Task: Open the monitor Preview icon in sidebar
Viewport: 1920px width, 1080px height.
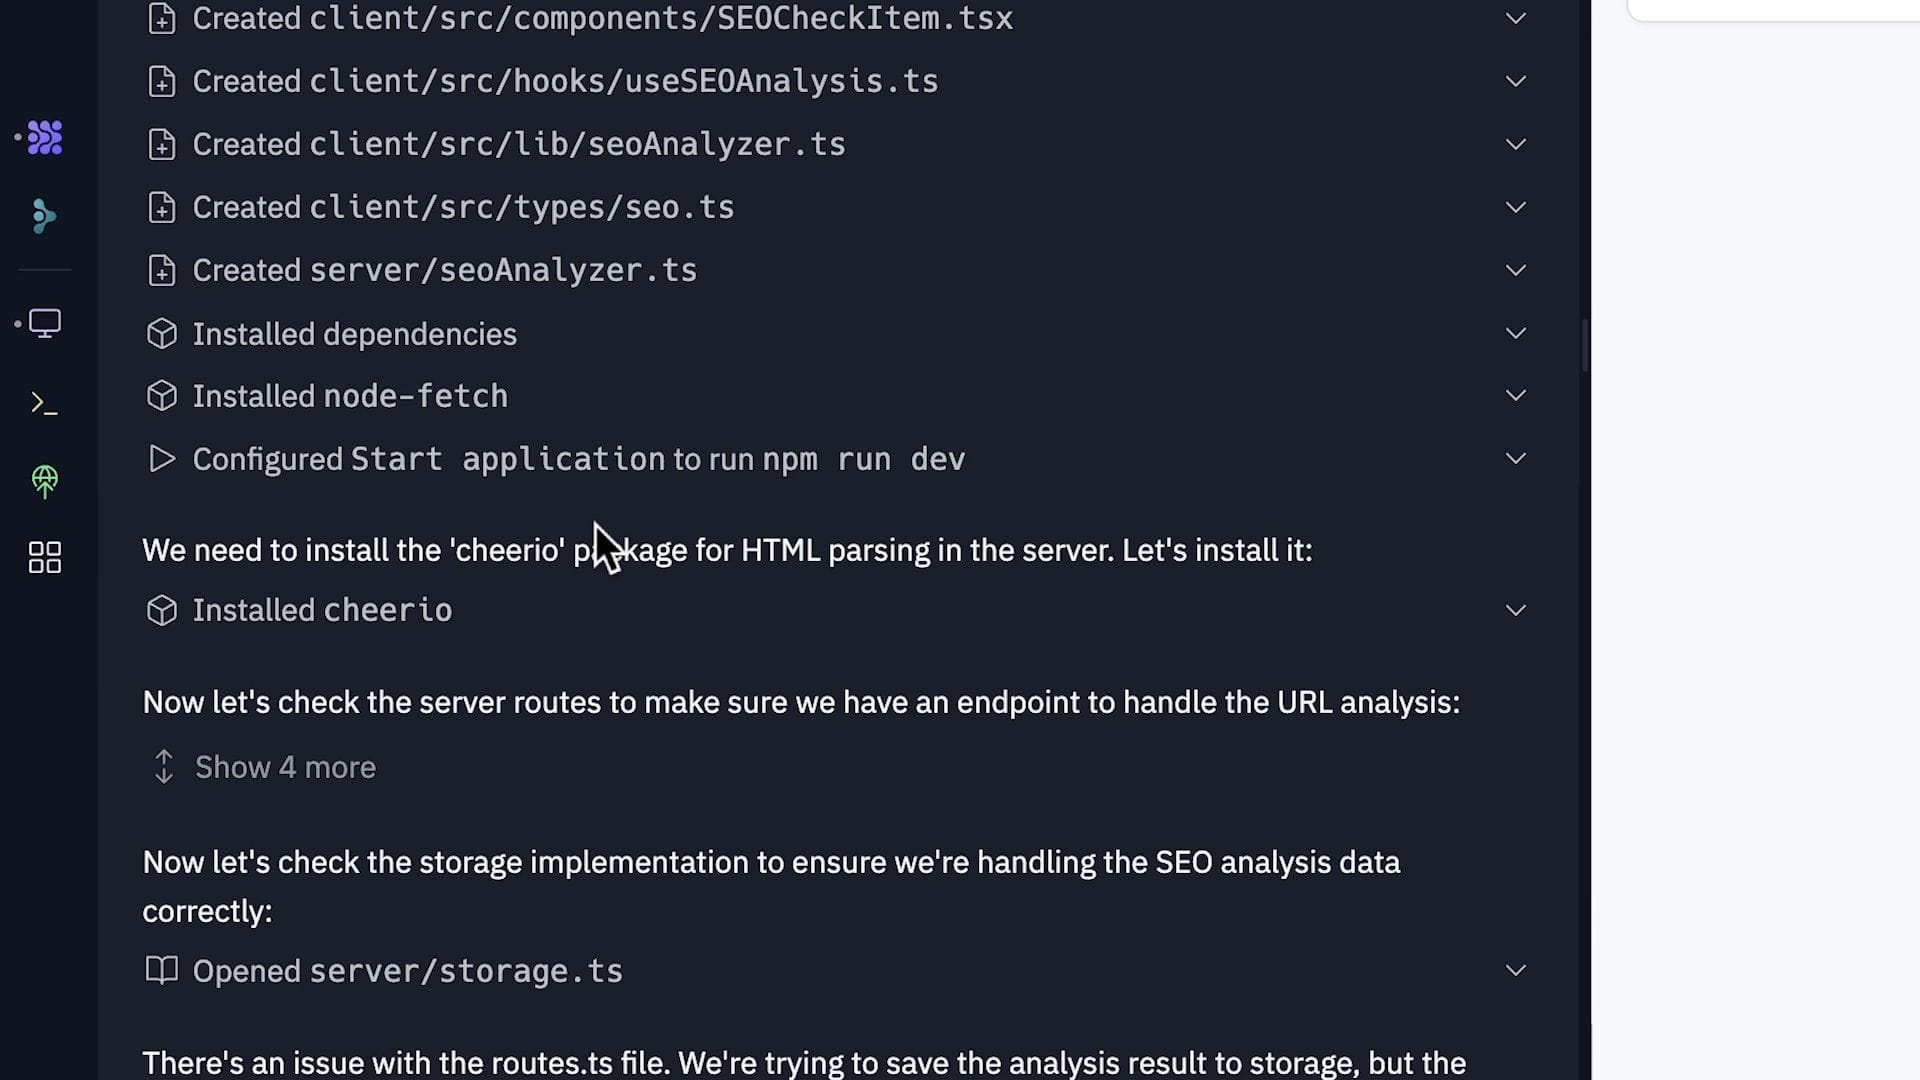Action: (45, 323)
